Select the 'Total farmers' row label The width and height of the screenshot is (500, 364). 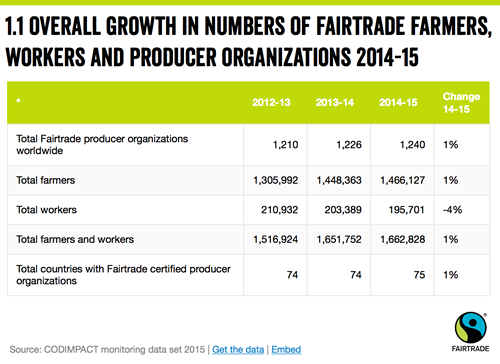coord(46,180)
